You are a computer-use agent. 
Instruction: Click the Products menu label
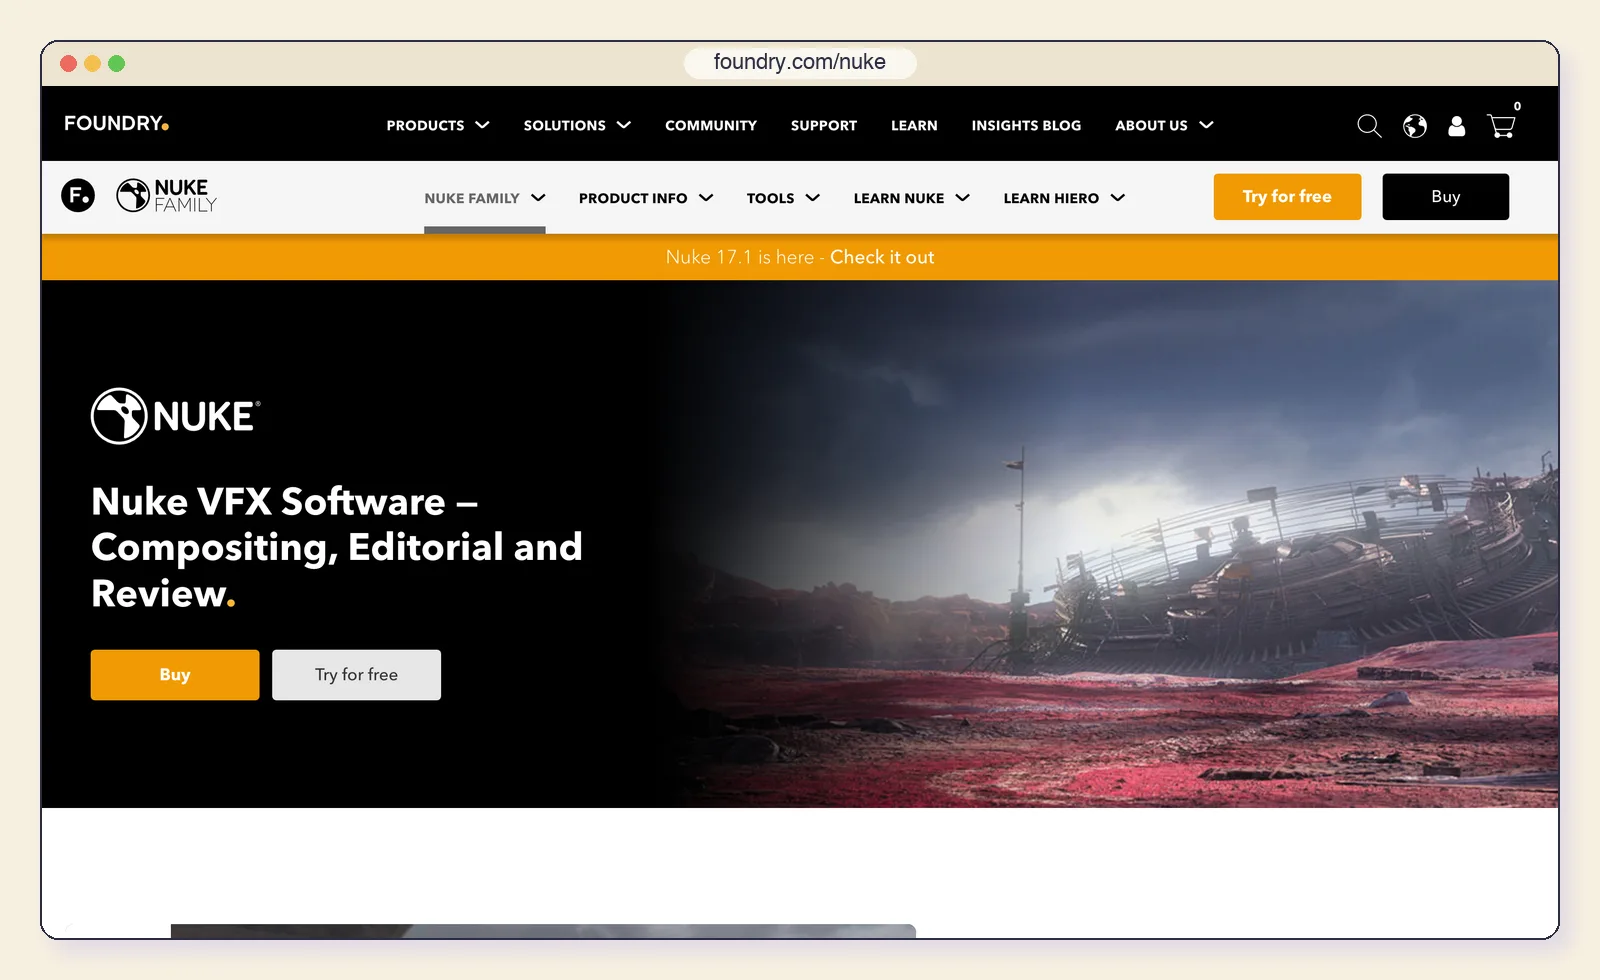(425, 125)
